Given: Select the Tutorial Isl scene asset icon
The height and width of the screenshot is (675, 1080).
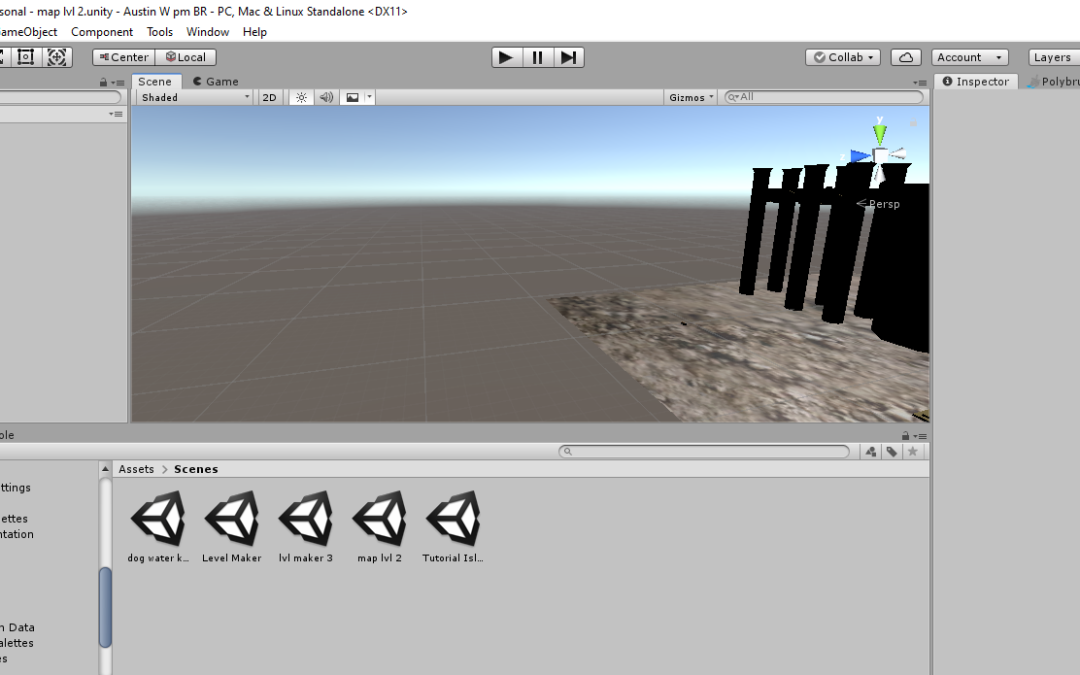Looking at the screenshot, I should click(x=453, y=519).
